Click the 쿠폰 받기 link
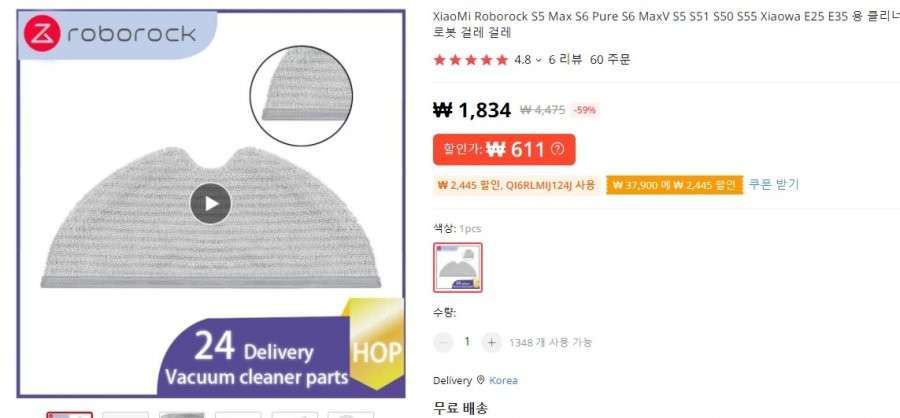This screenshot has height=418, width=900. point(773,184)
